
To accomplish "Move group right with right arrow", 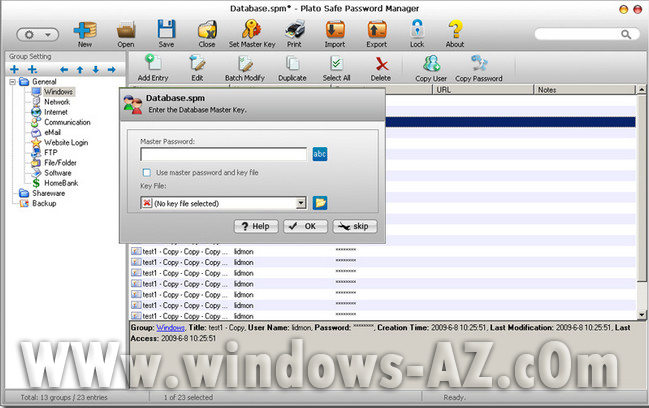I will click(111, 70).
